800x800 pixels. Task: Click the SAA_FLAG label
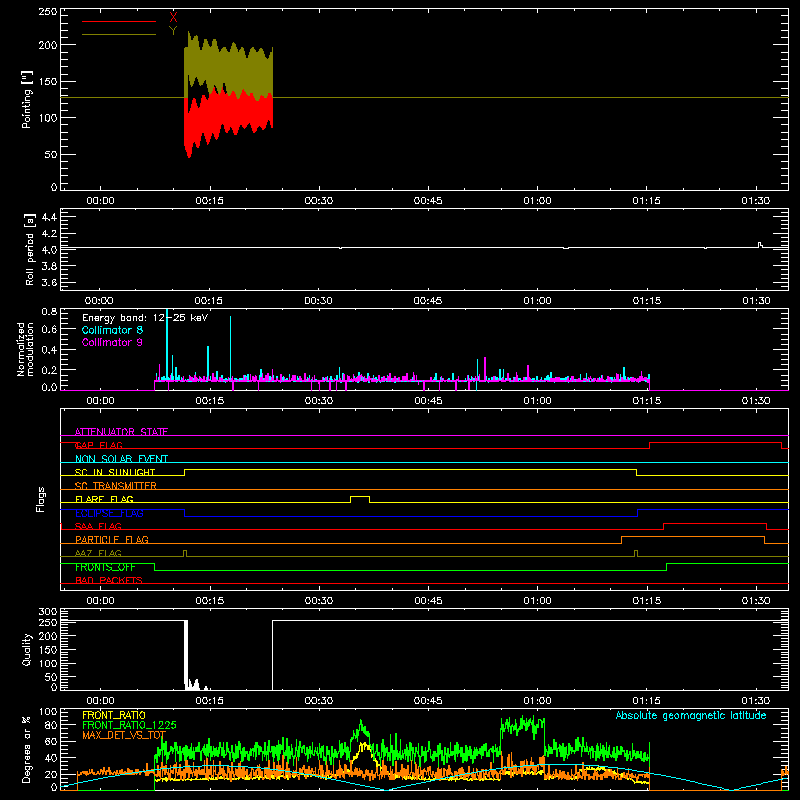coord(98,526)
